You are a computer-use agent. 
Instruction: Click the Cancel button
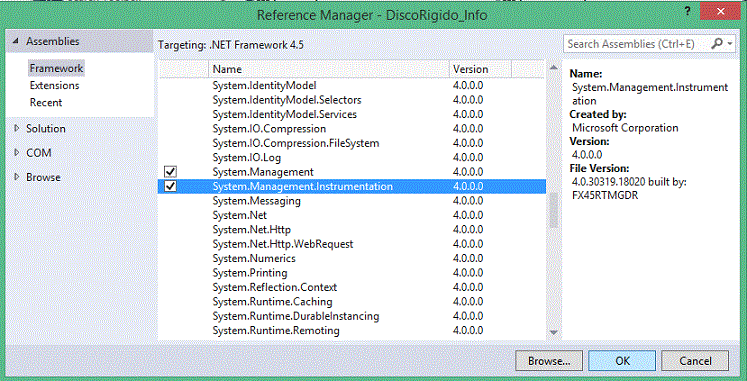(x=695, y=361)
